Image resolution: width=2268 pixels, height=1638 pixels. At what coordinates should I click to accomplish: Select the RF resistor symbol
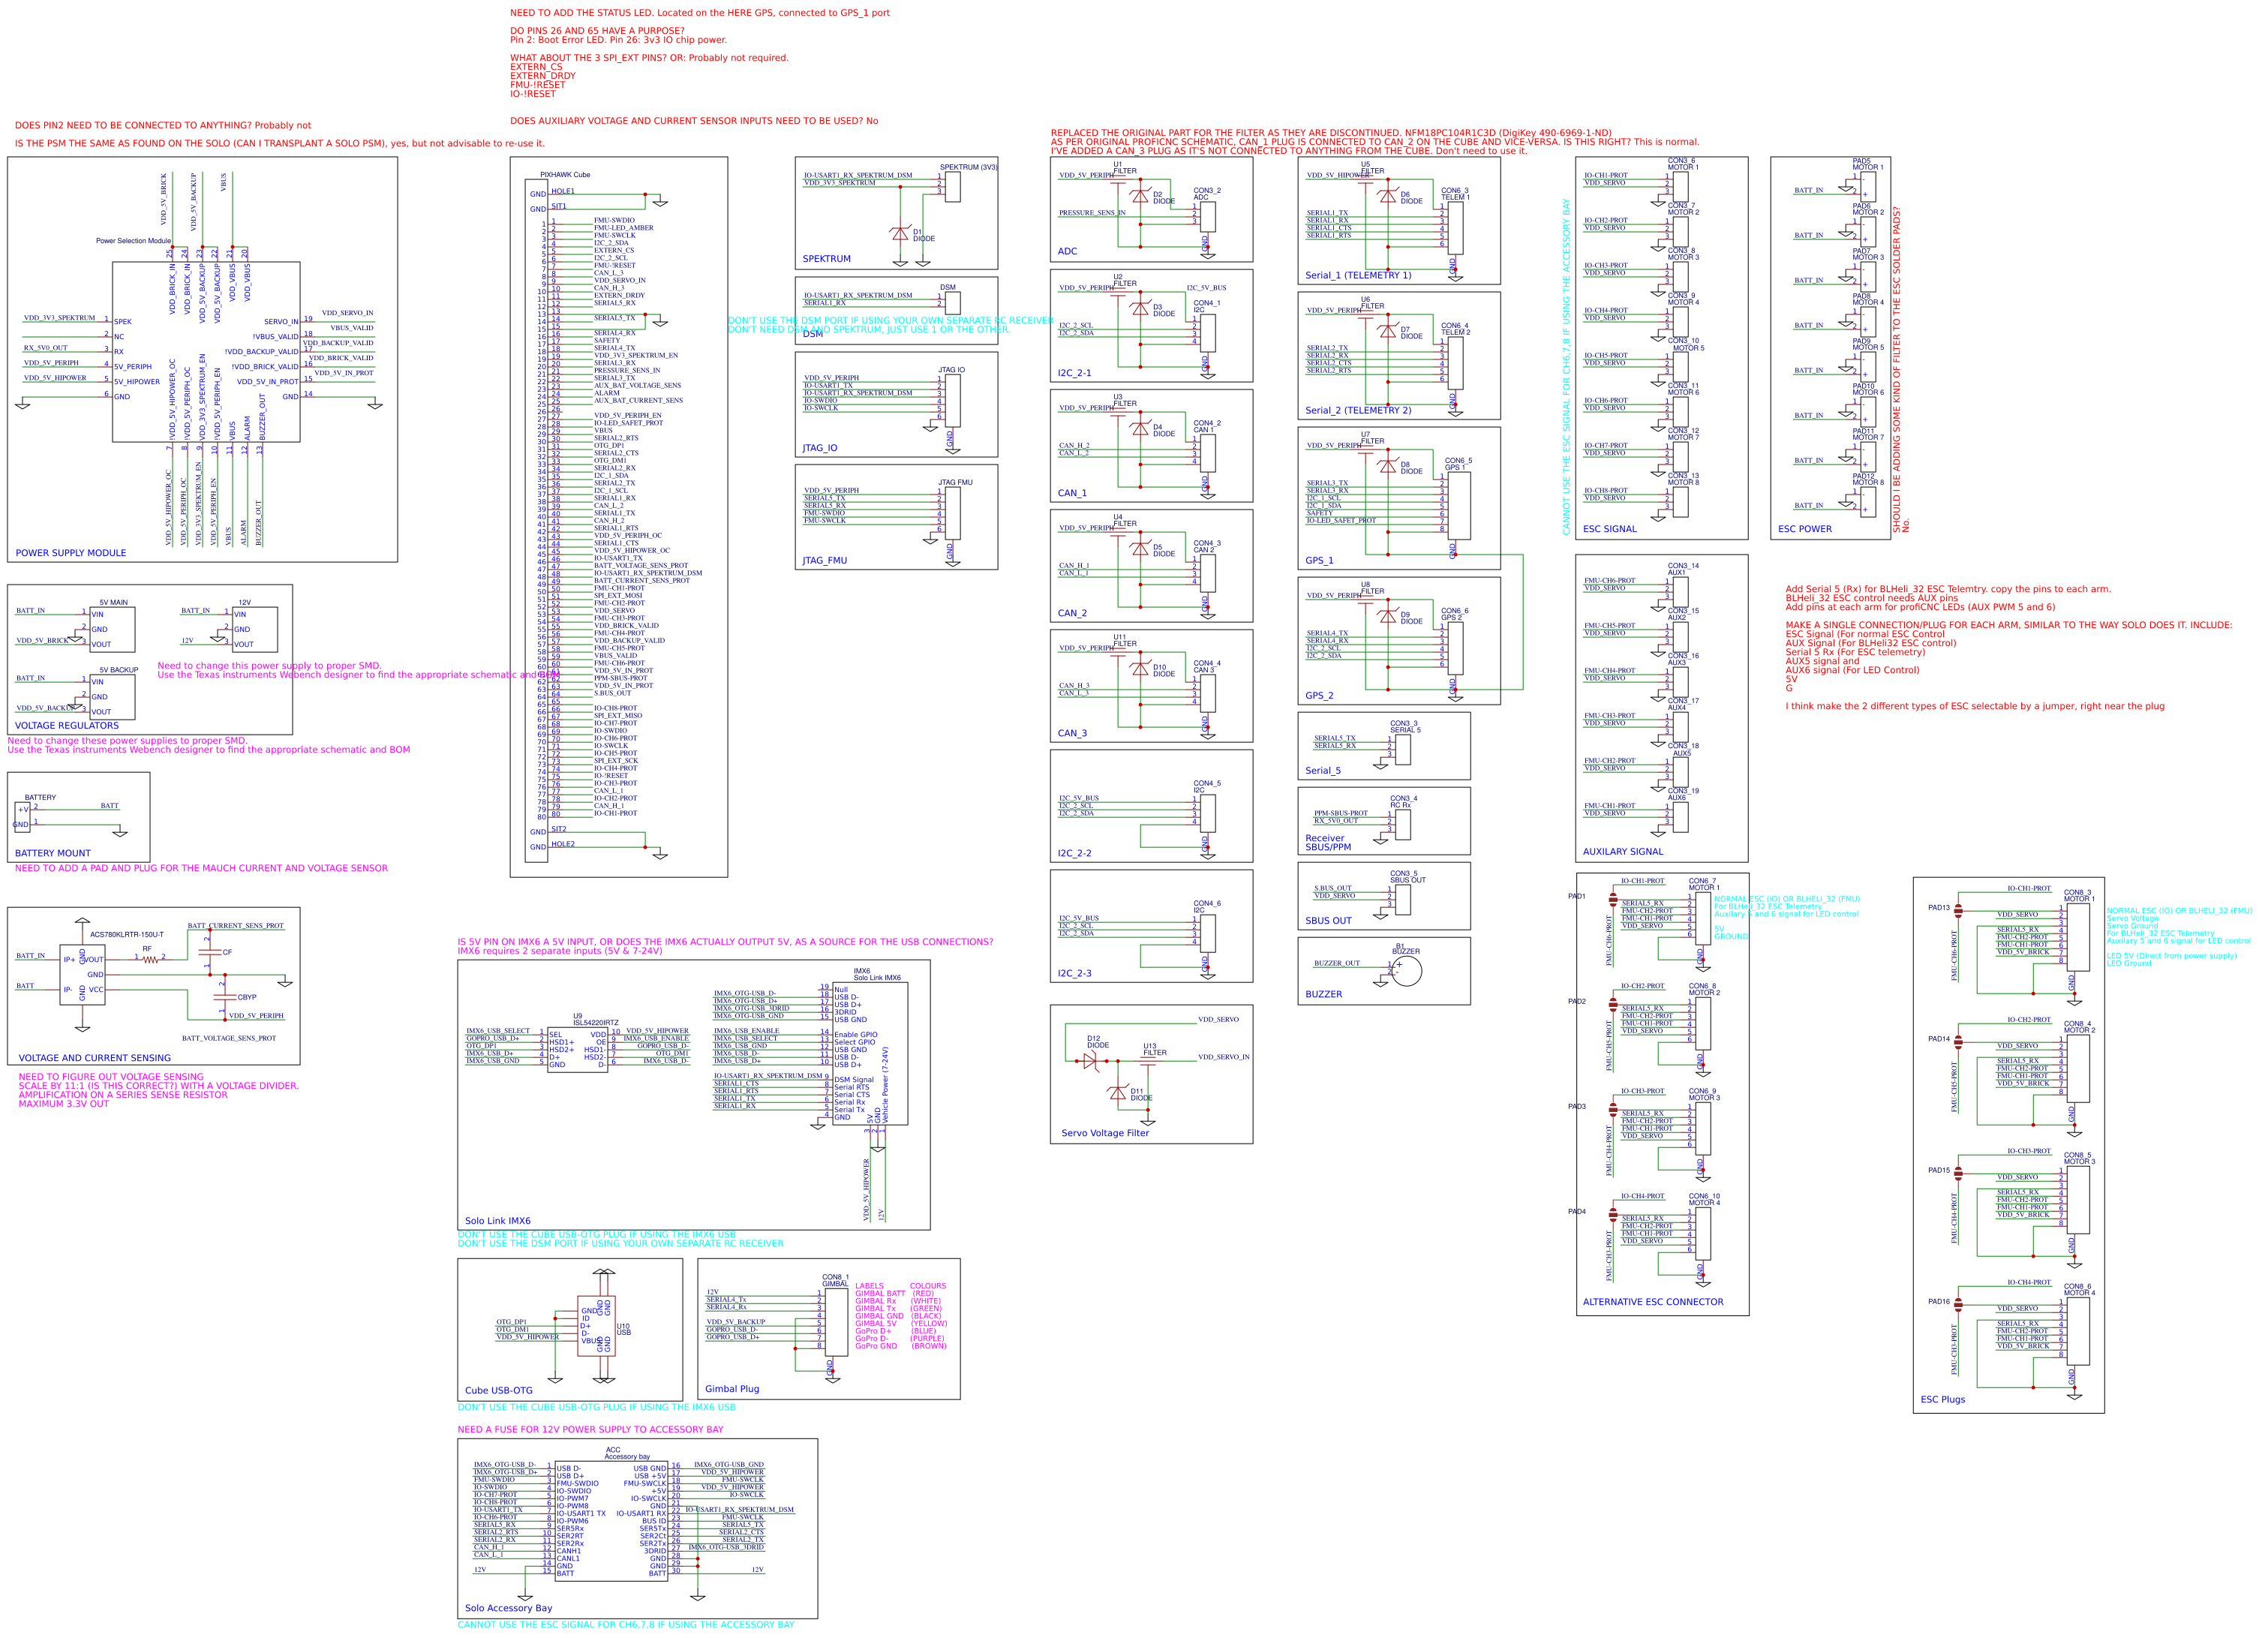(150, 960)
